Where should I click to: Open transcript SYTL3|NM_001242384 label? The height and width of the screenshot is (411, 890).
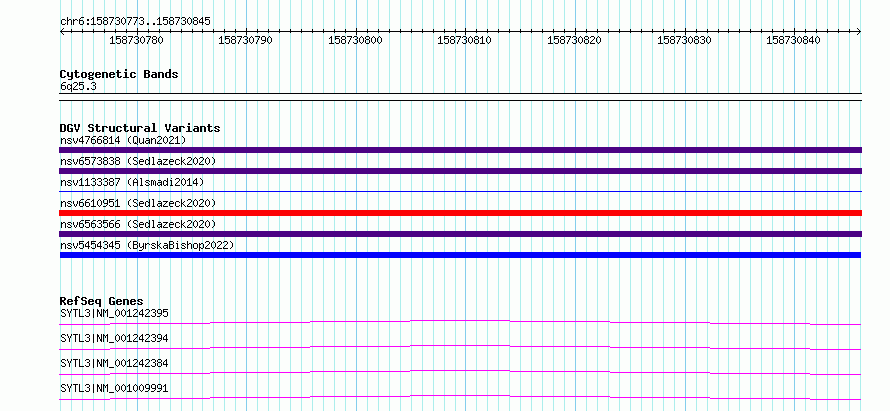pos(114,363)
